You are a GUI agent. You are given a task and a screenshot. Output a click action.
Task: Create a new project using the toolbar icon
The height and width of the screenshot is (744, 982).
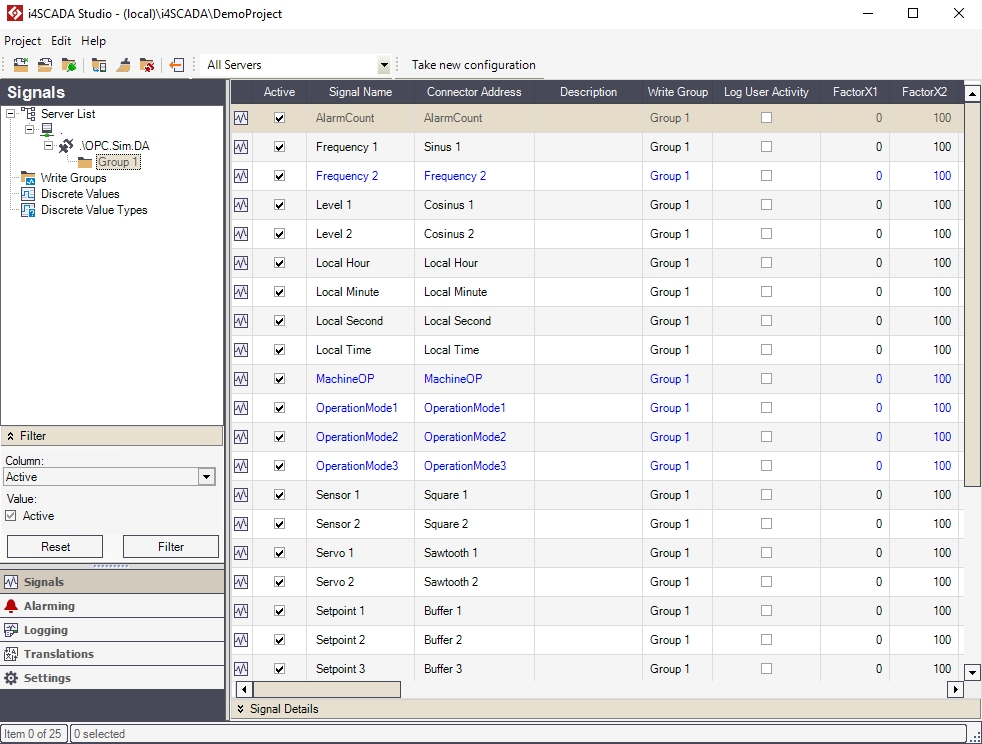click(21, 64)
